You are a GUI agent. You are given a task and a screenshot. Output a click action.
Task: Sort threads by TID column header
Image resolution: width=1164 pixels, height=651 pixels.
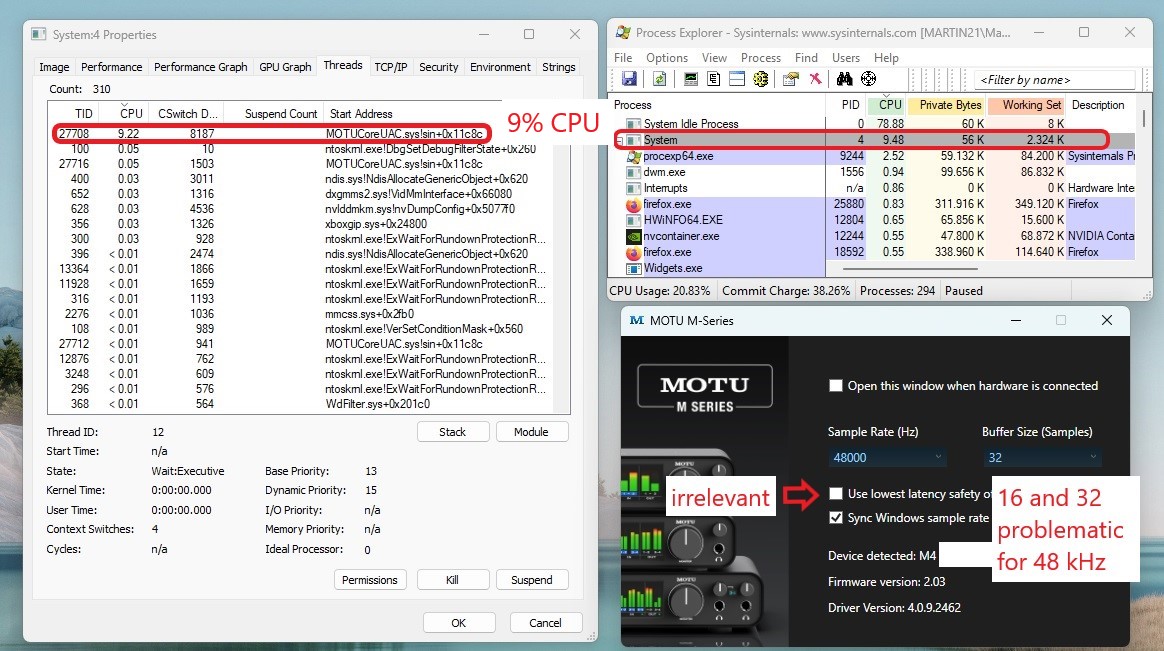[75, 114]
